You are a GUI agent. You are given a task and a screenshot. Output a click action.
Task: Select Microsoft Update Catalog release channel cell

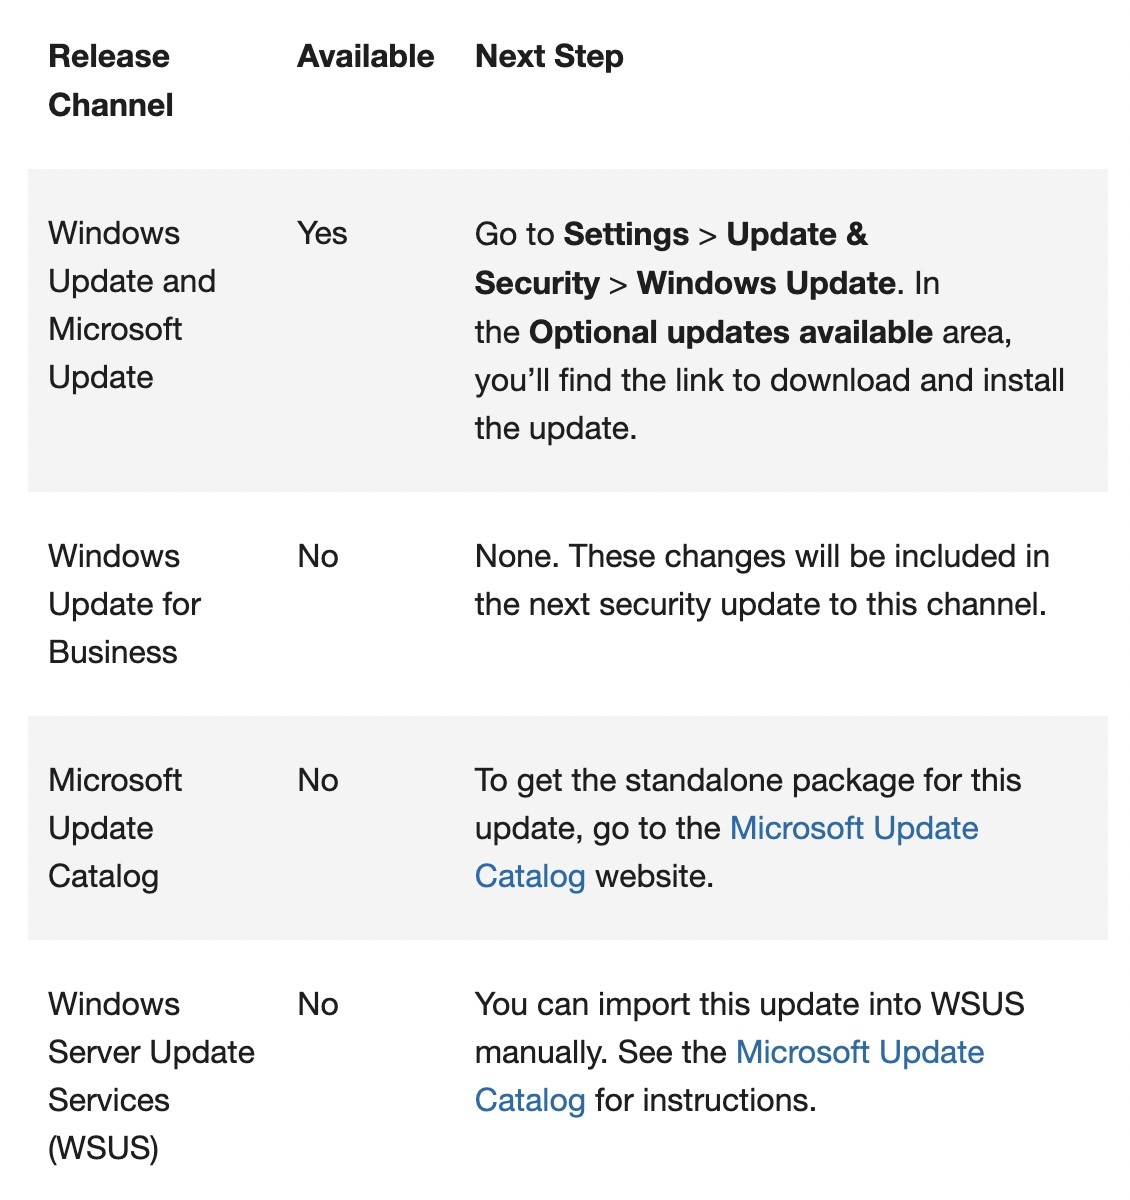[x=115, y=828]
